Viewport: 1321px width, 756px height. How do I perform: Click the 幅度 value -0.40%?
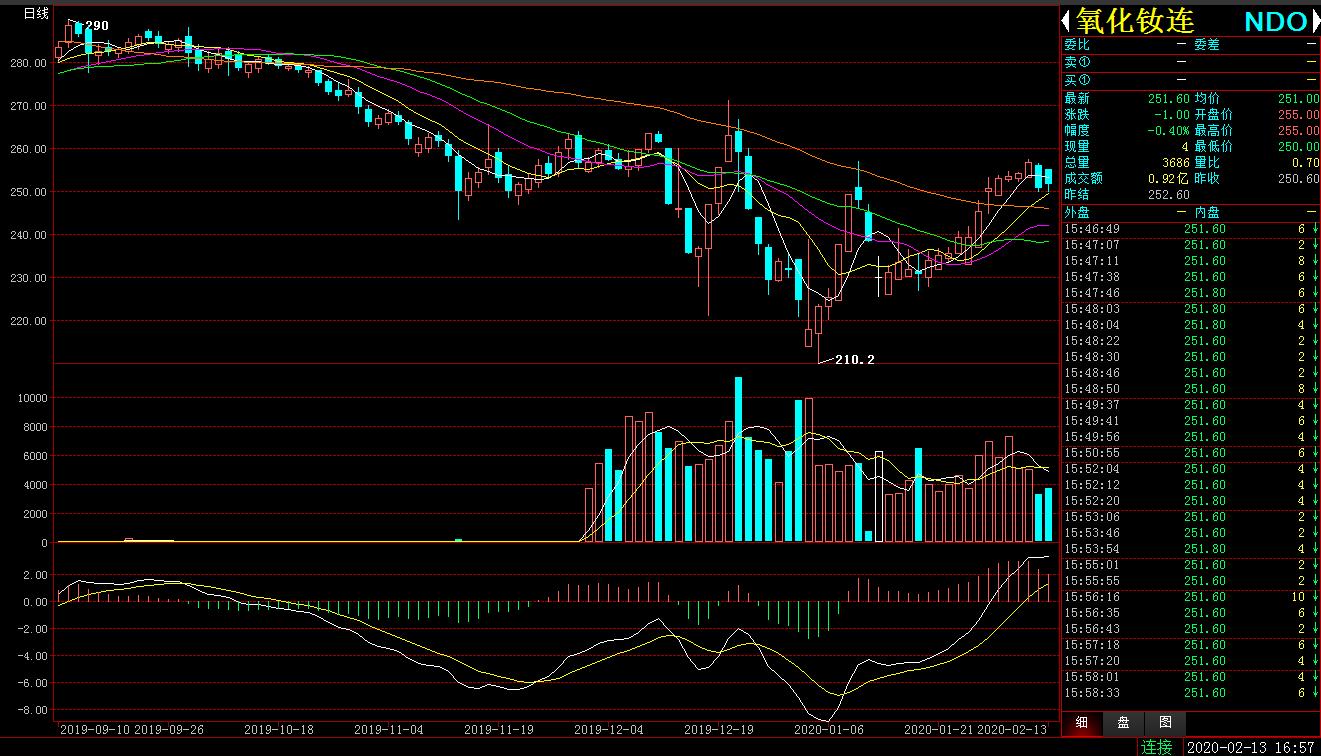(x=1168, y=131)
